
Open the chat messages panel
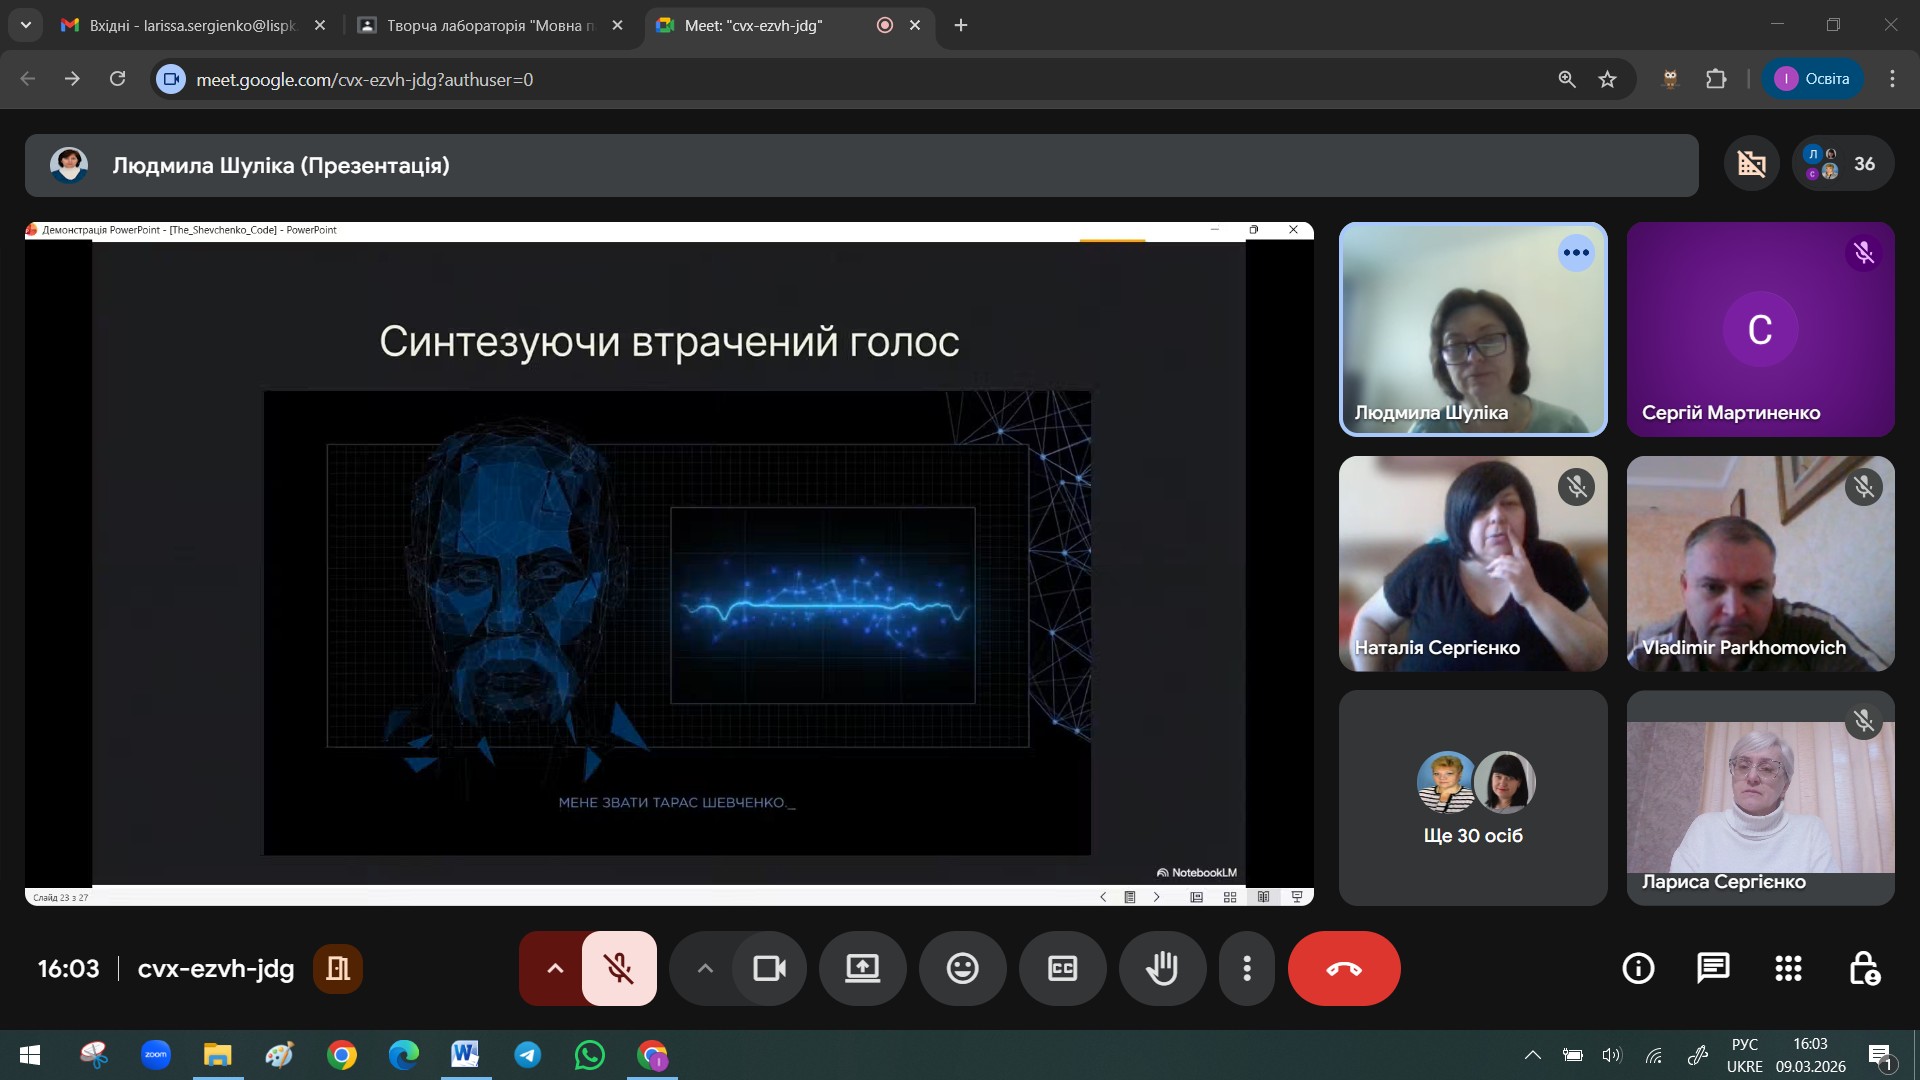1713,968
